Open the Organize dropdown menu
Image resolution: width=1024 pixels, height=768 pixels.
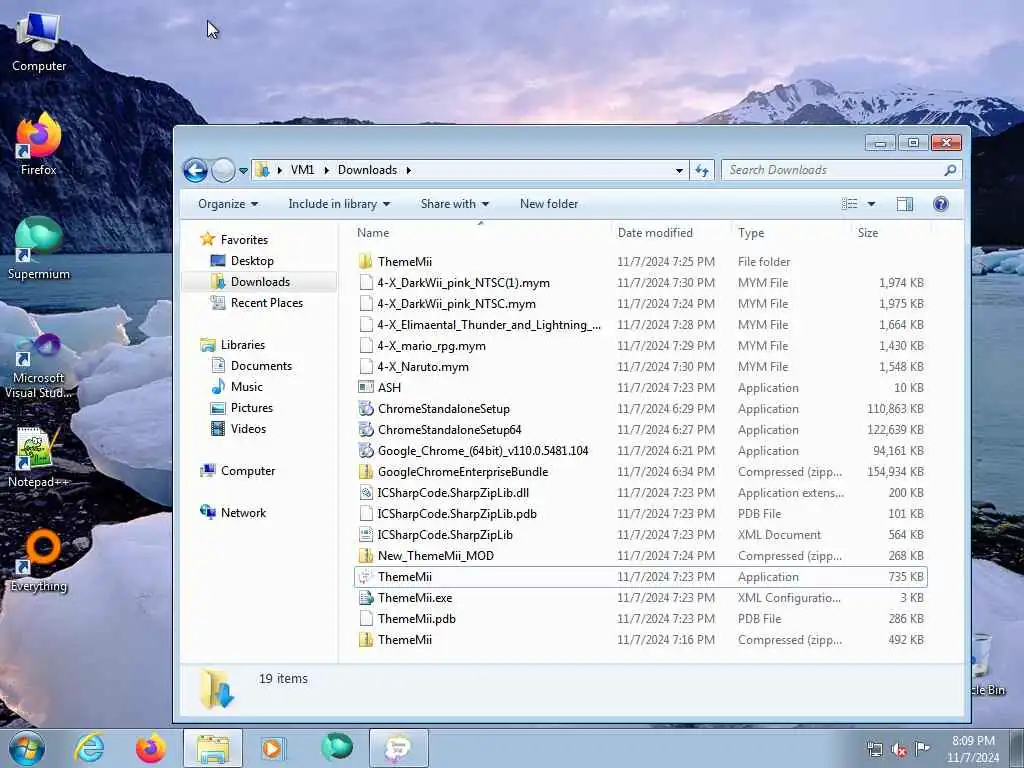pyautogui.click(x=228, y=204)
